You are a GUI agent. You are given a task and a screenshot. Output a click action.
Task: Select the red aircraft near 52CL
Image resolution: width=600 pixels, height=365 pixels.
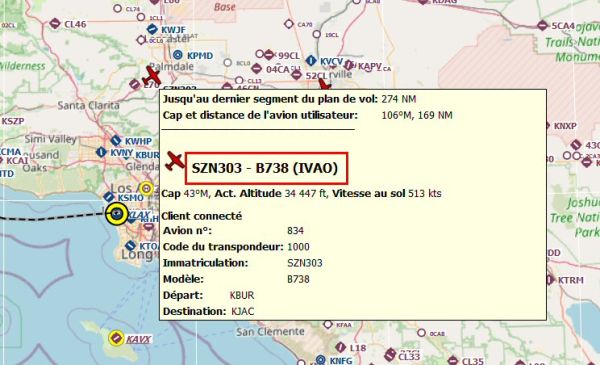(324, 84)
